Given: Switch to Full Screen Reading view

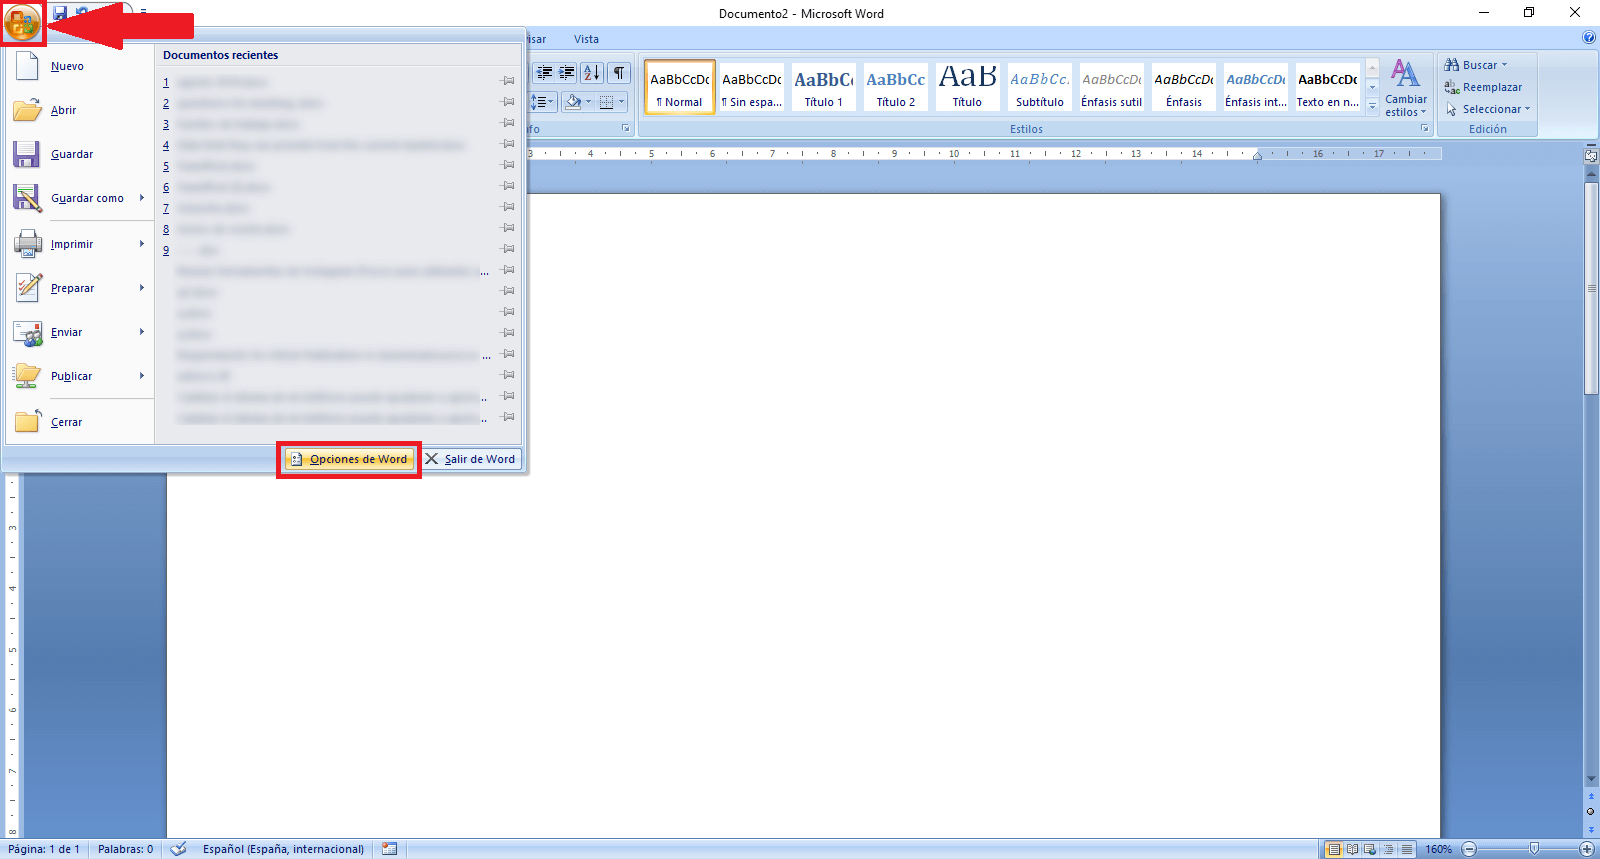Looking at the screenshot, I should [1352, 849].
